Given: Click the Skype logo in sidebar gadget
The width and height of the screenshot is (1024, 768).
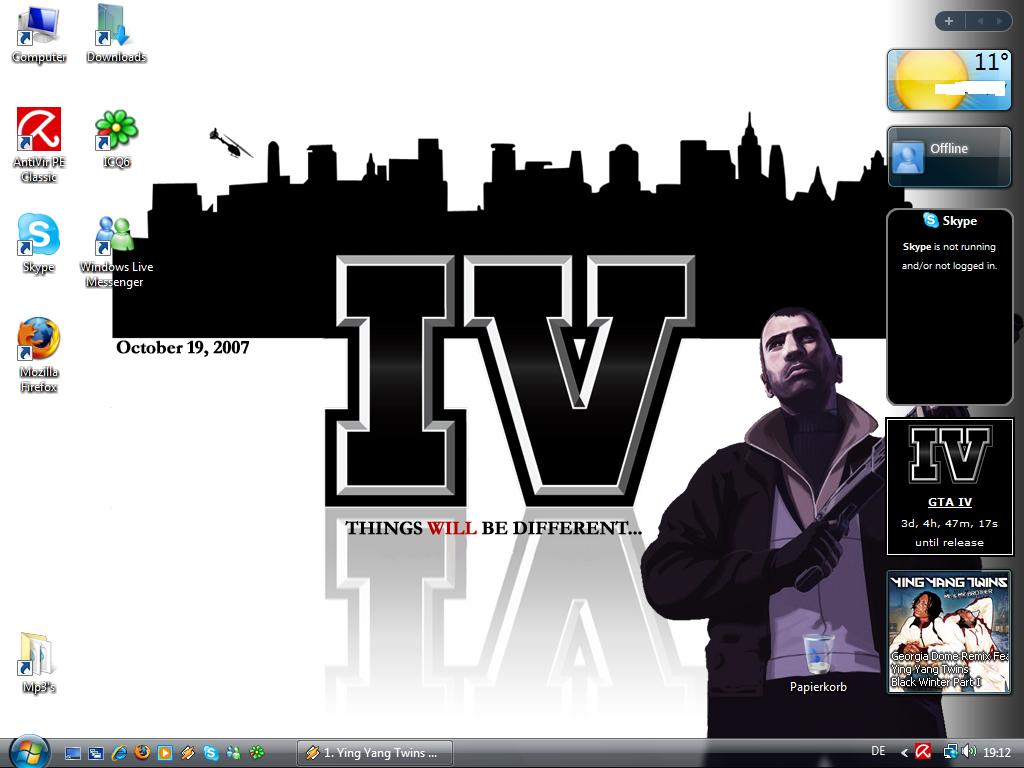Looking at the screenshot, I should pos(931,220).
